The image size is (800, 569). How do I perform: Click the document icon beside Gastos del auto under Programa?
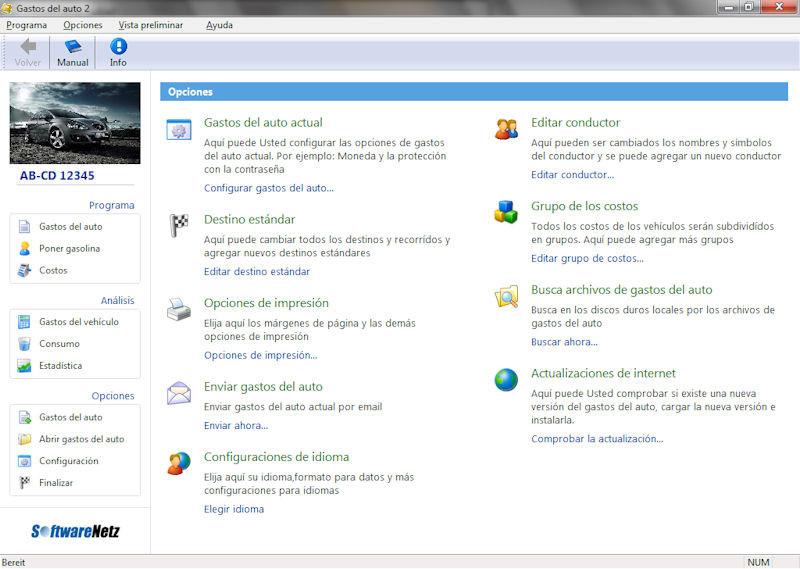24,227
